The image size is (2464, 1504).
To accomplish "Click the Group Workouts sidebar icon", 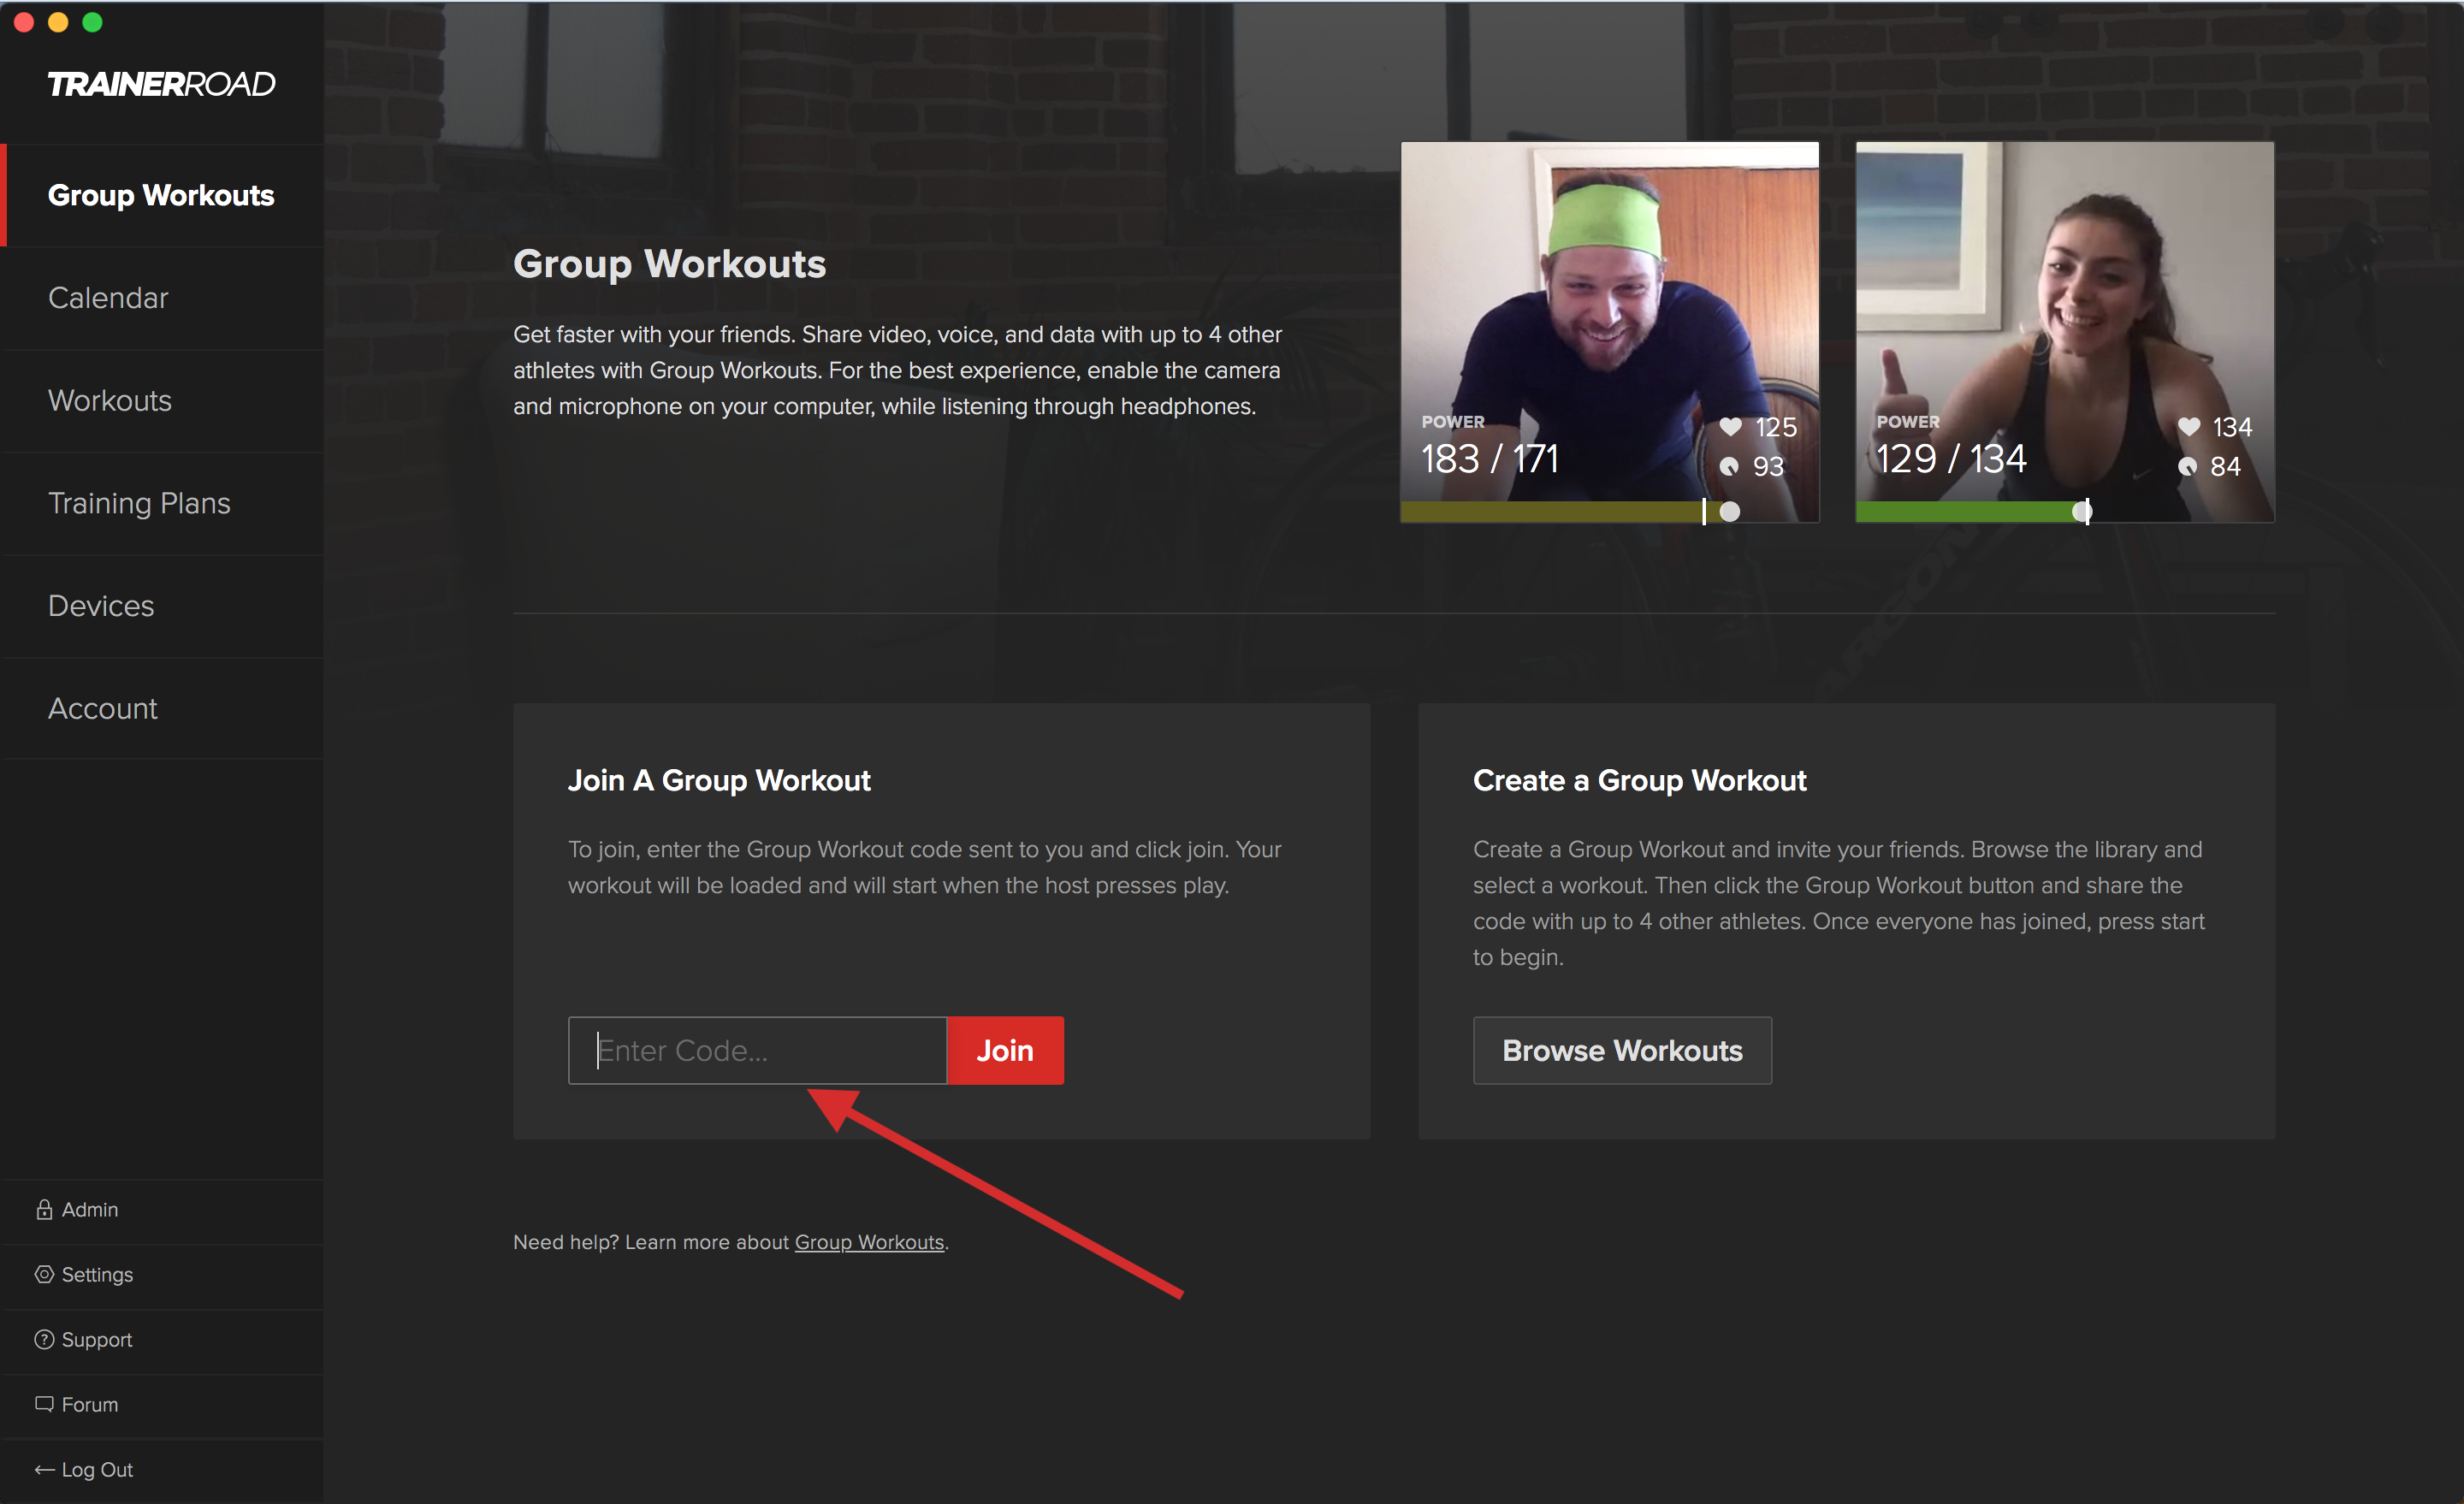I will click(162, 195).
